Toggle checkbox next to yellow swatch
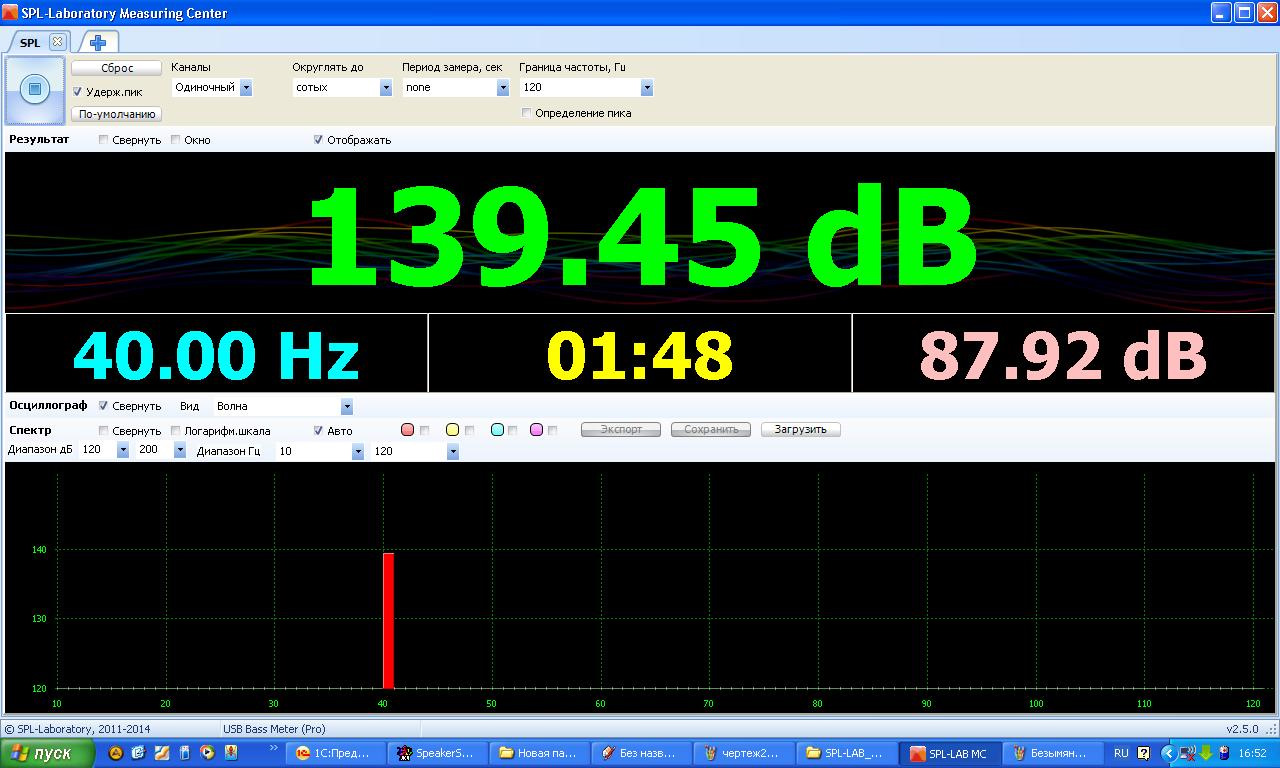This screenshot has height=768, width=1280. (470, 431)
